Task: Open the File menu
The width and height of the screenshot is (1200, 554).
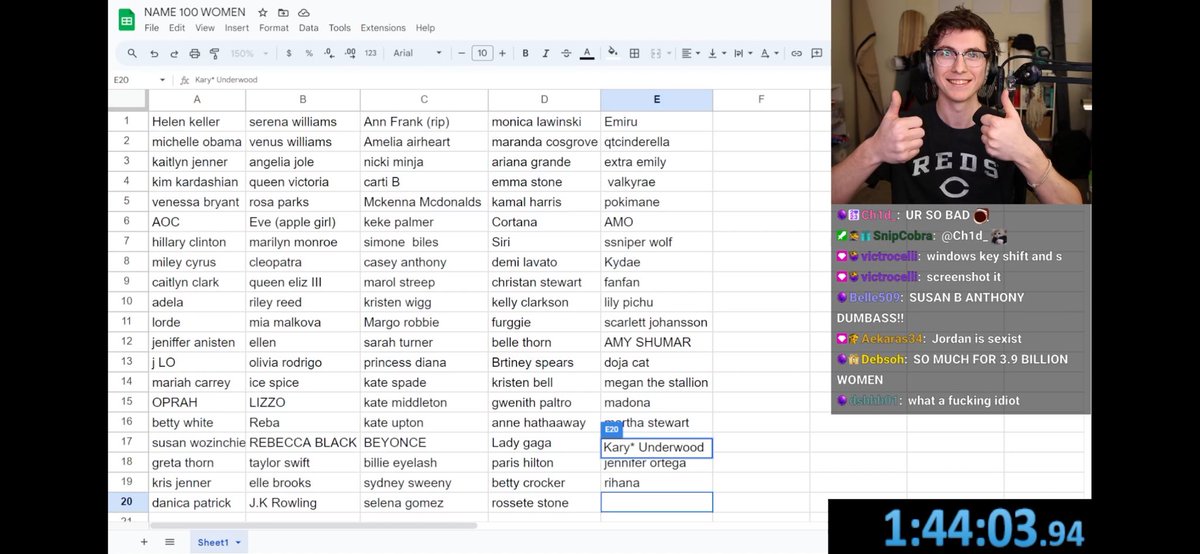Action: (152, 28)
